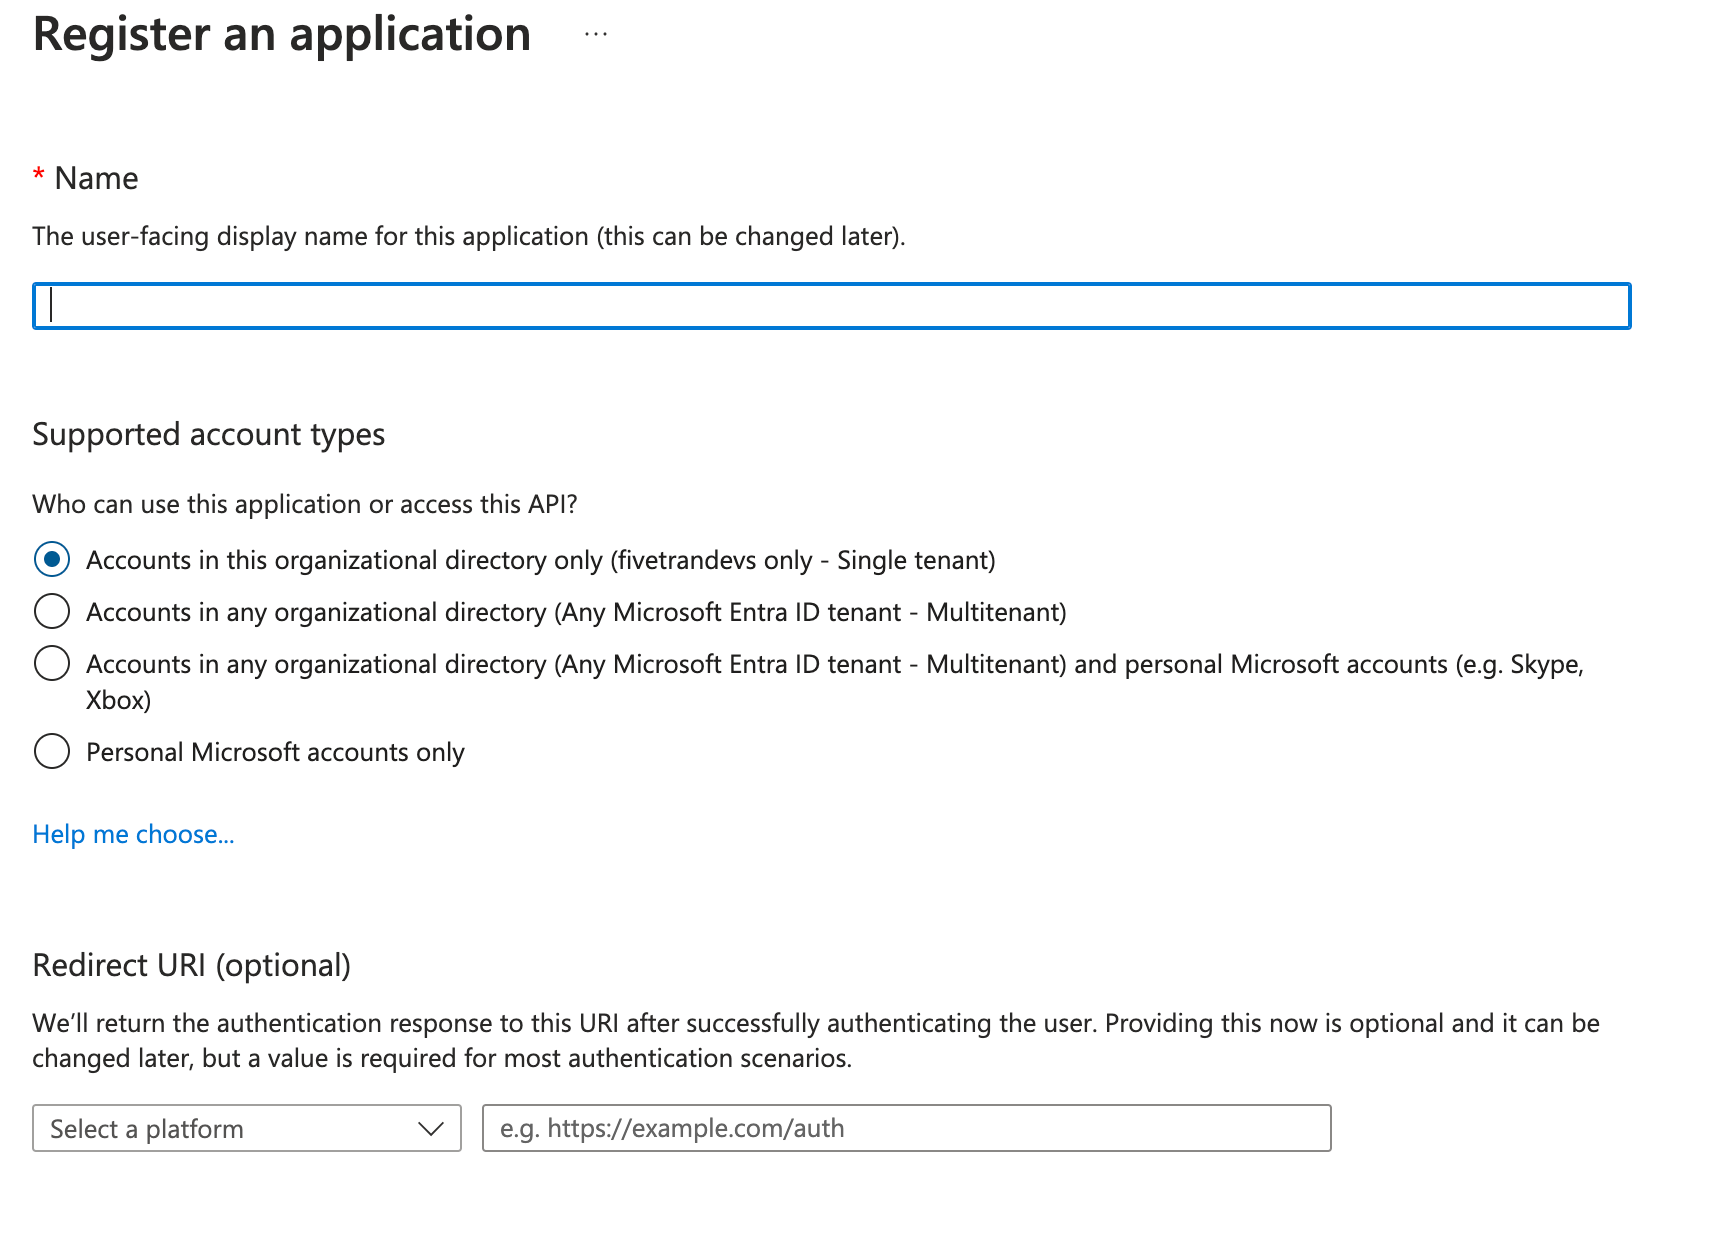Select the single tenant account type
This screenshot has width=1710, height=1236.
click(52, 560)
